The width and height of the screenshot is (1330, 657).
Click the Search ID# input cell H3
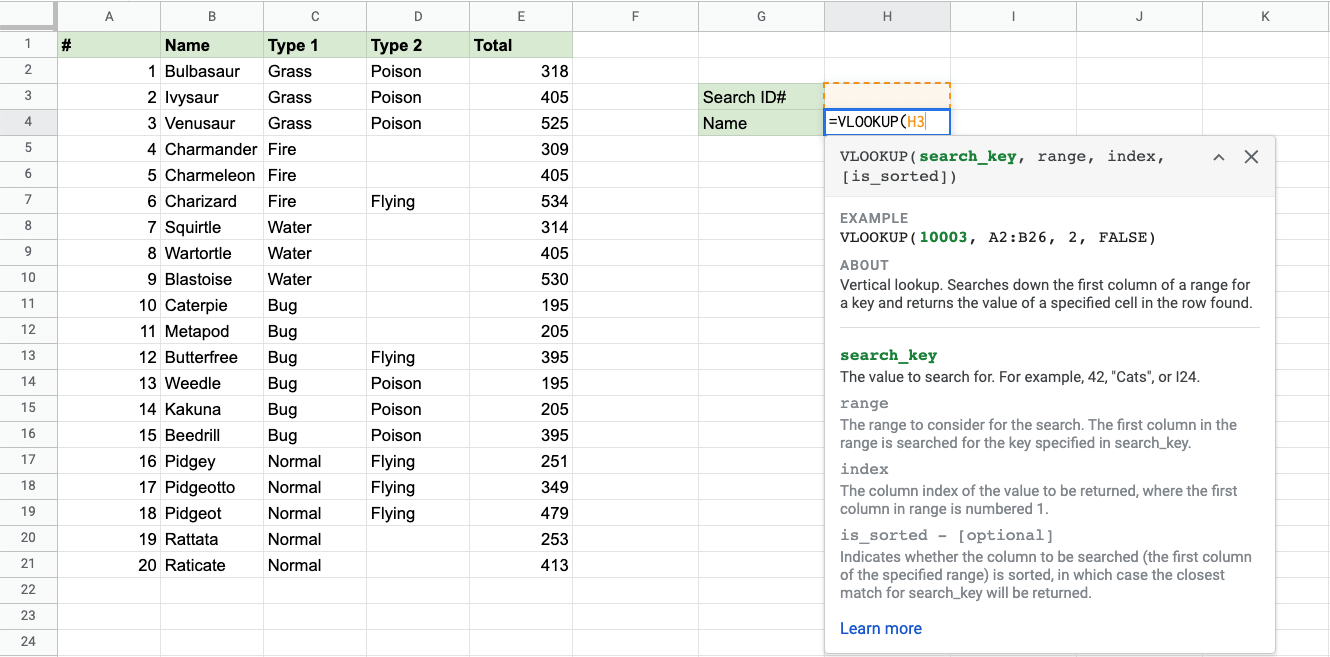[x=887, y=97]
